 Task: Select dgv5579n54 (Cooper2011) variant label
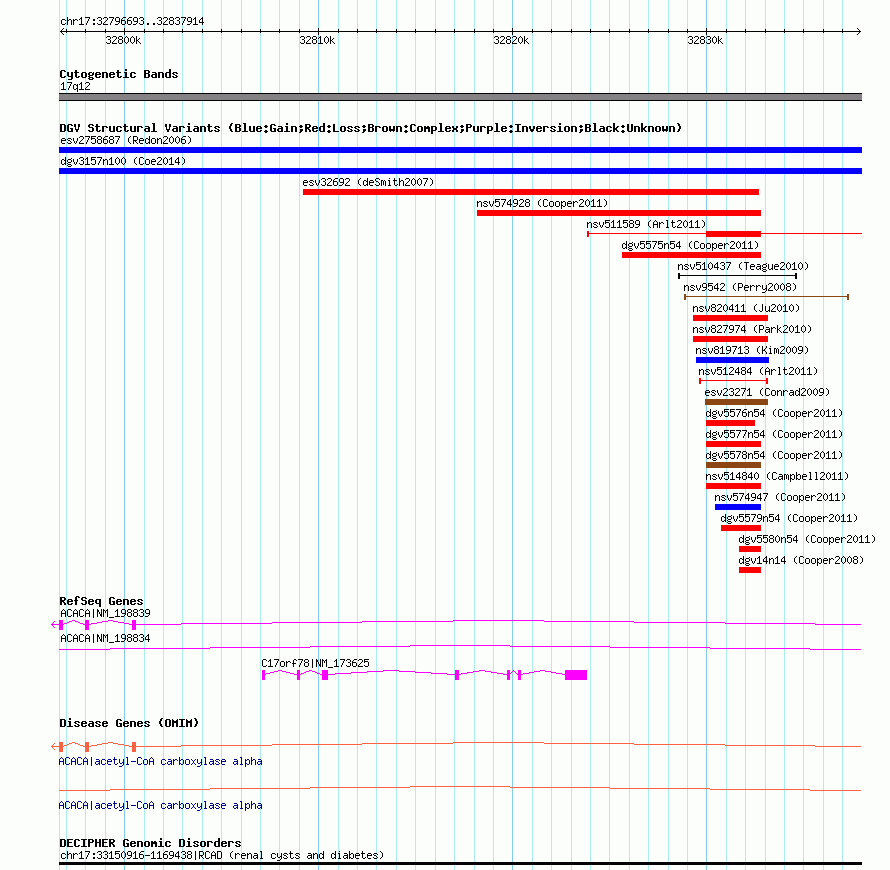789,518
